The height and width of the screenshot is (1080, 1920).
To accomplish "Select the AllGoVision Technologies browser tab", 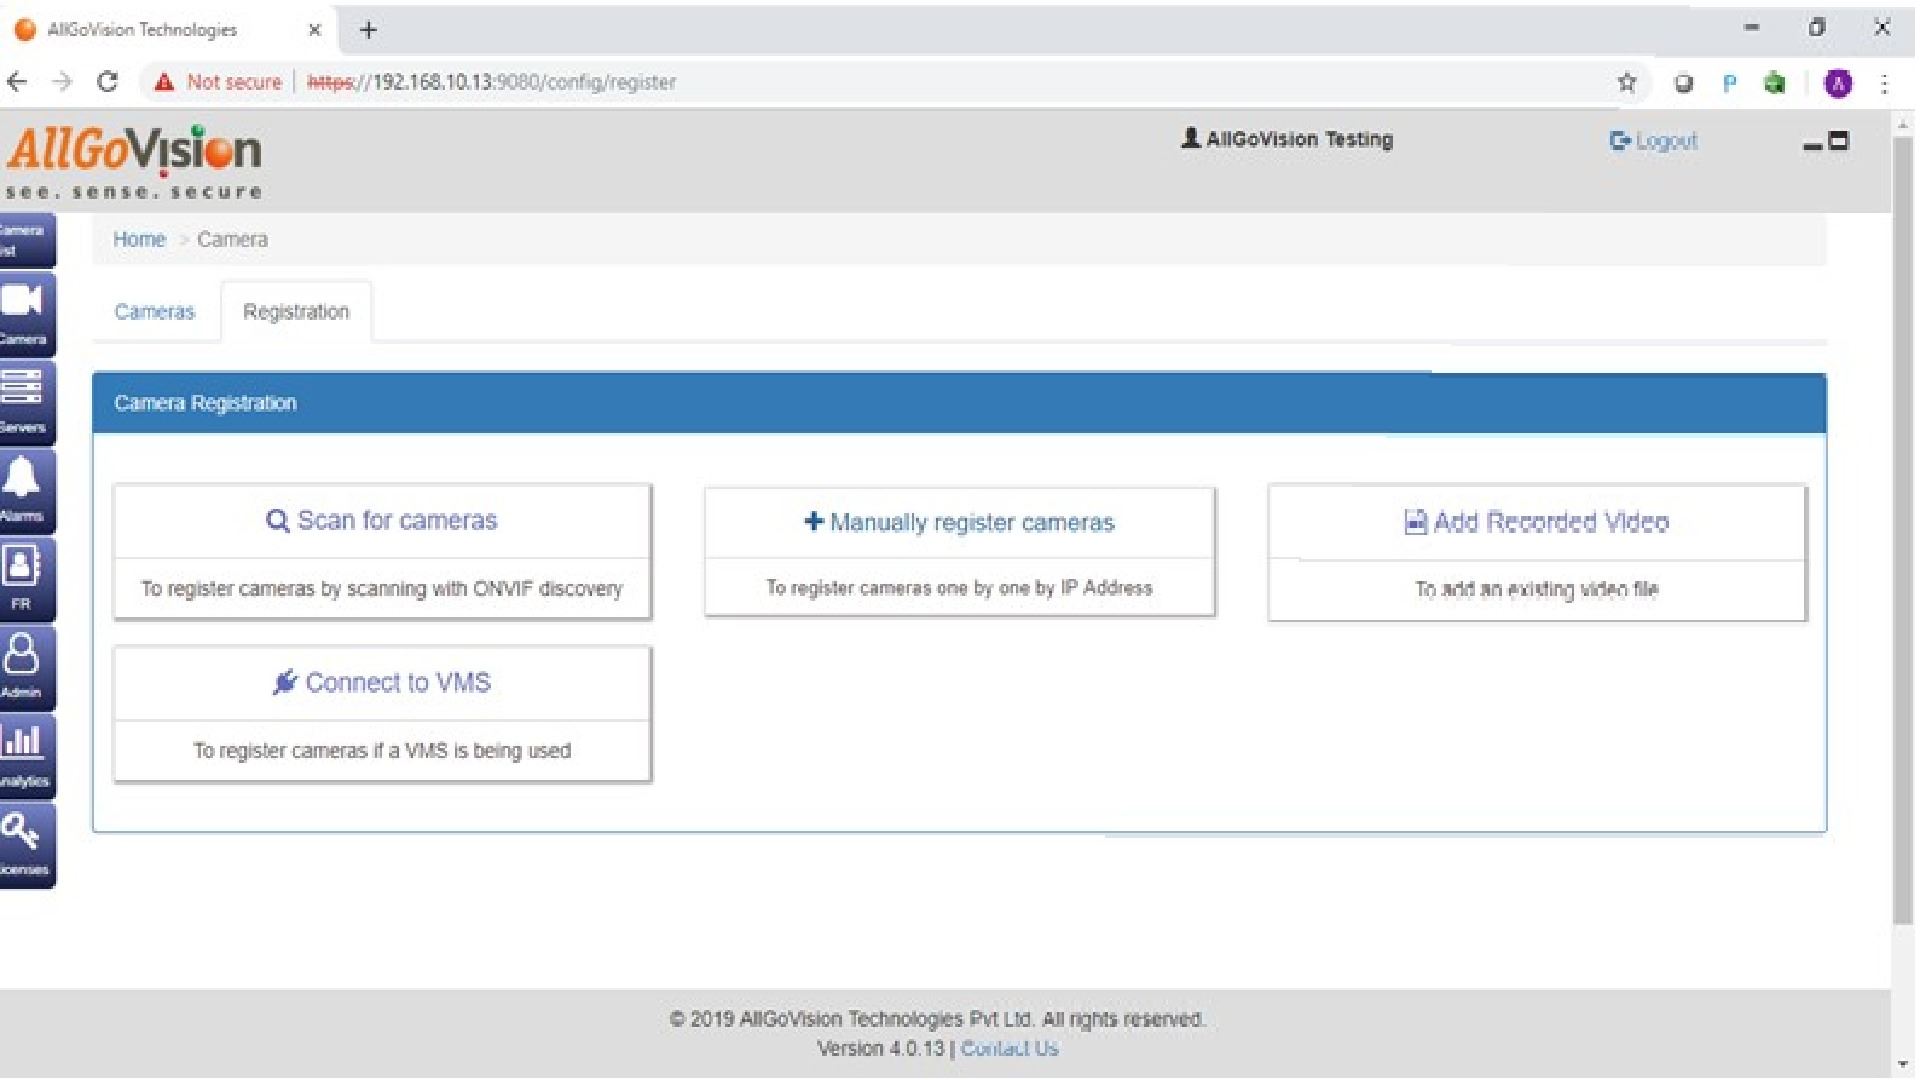I will click(x=168, y=30).
